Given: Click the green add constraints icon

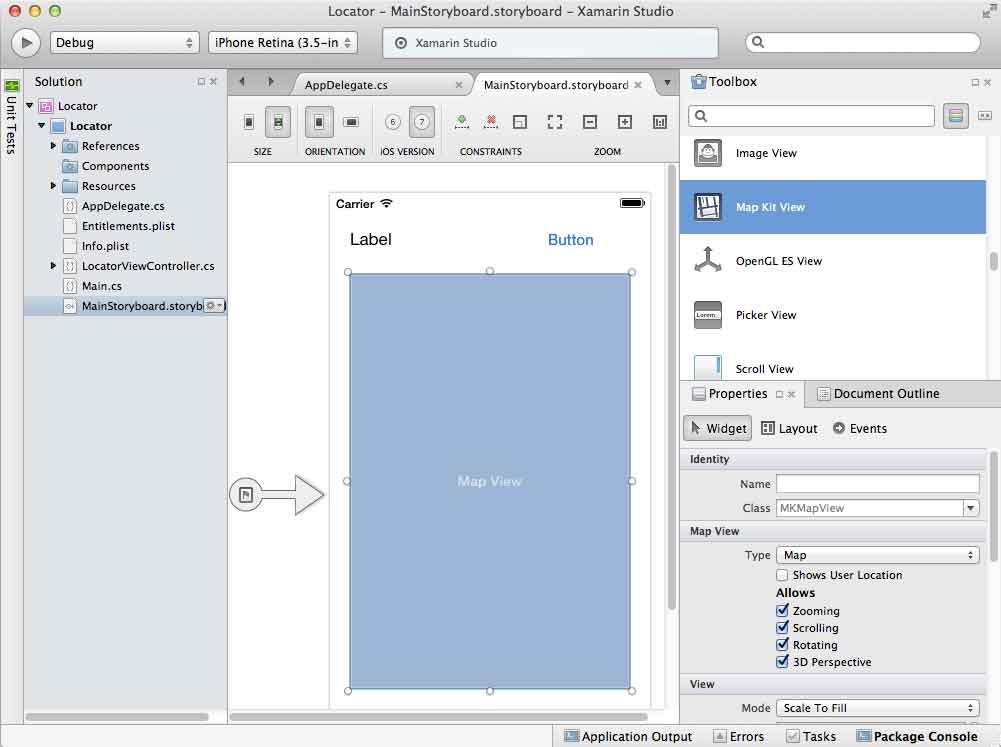Looking at the screenshot, I should 462,121.
